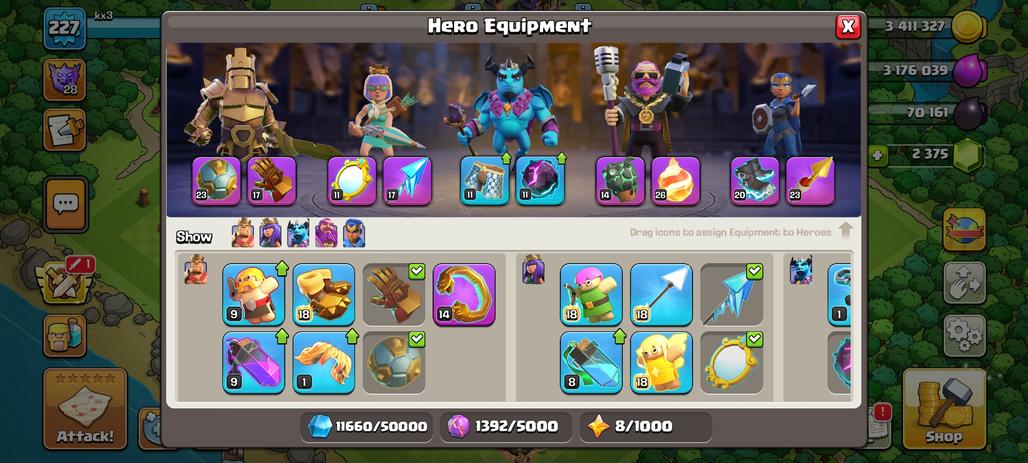Open the chat speech bubble panel

(x=66, y=205)
